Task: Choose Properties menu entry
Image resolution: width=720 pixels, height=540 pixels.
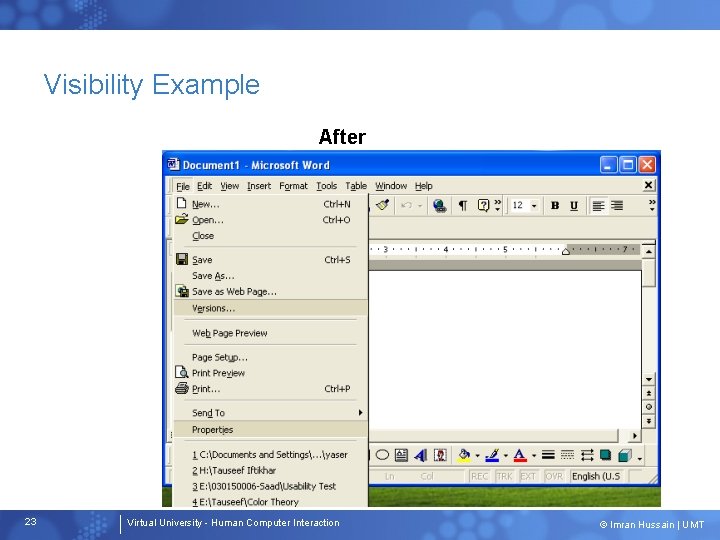Action: coord(270,430)
